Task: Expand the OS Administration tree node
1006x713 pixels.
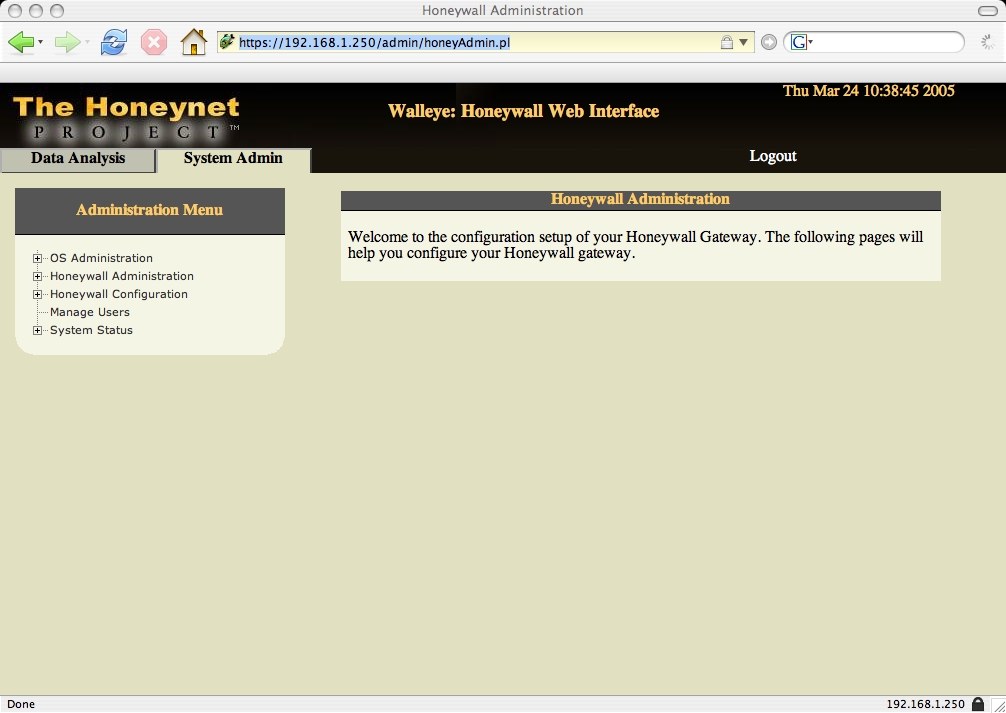Action: 37,258
